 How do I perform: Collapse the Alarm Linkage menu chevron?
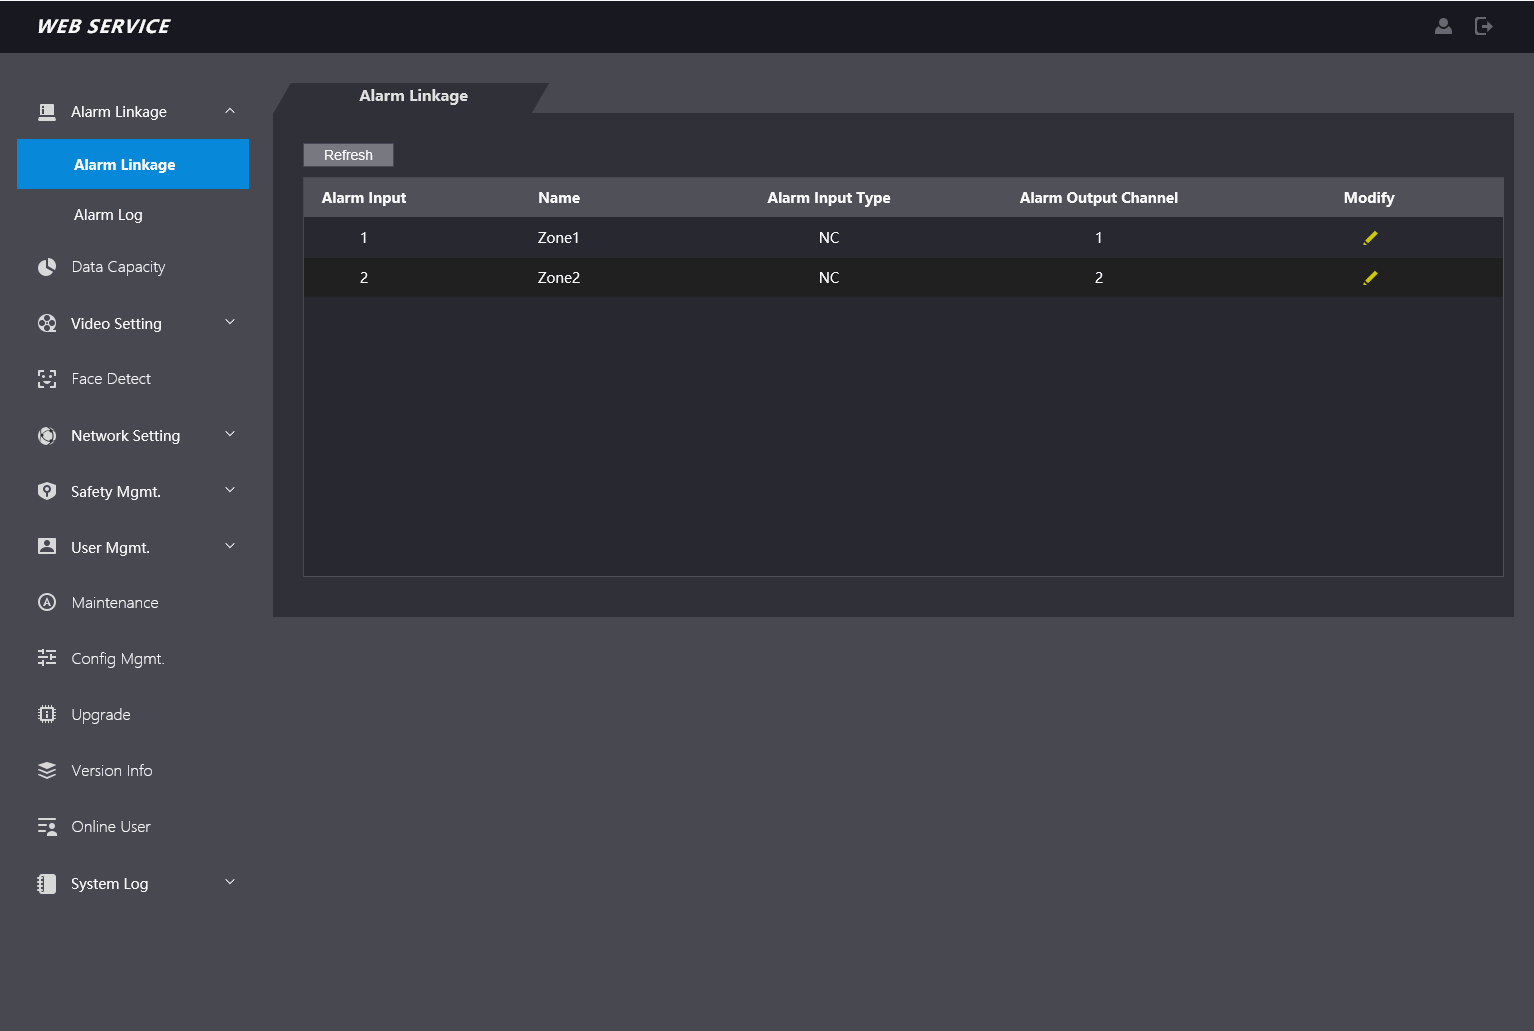[x=230, y=111]
